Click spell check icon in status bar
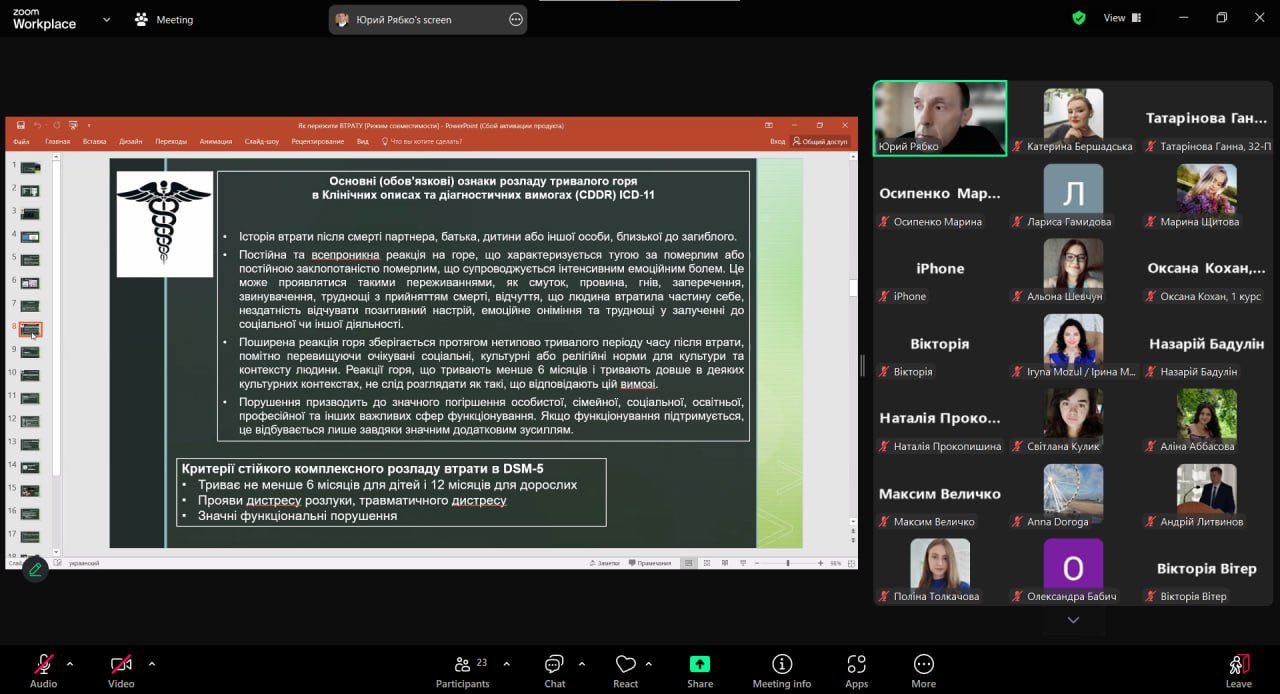 pyautogui.click(x=59, y=563)
